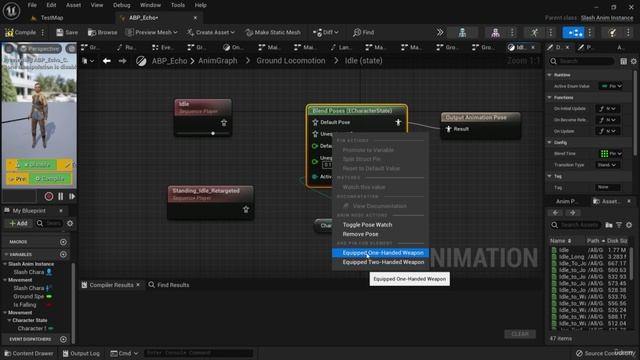Image resolution: width=640 pixels, height=360 pixels.
Task: Click the Compile toolbar button
Action: (20, 32)
